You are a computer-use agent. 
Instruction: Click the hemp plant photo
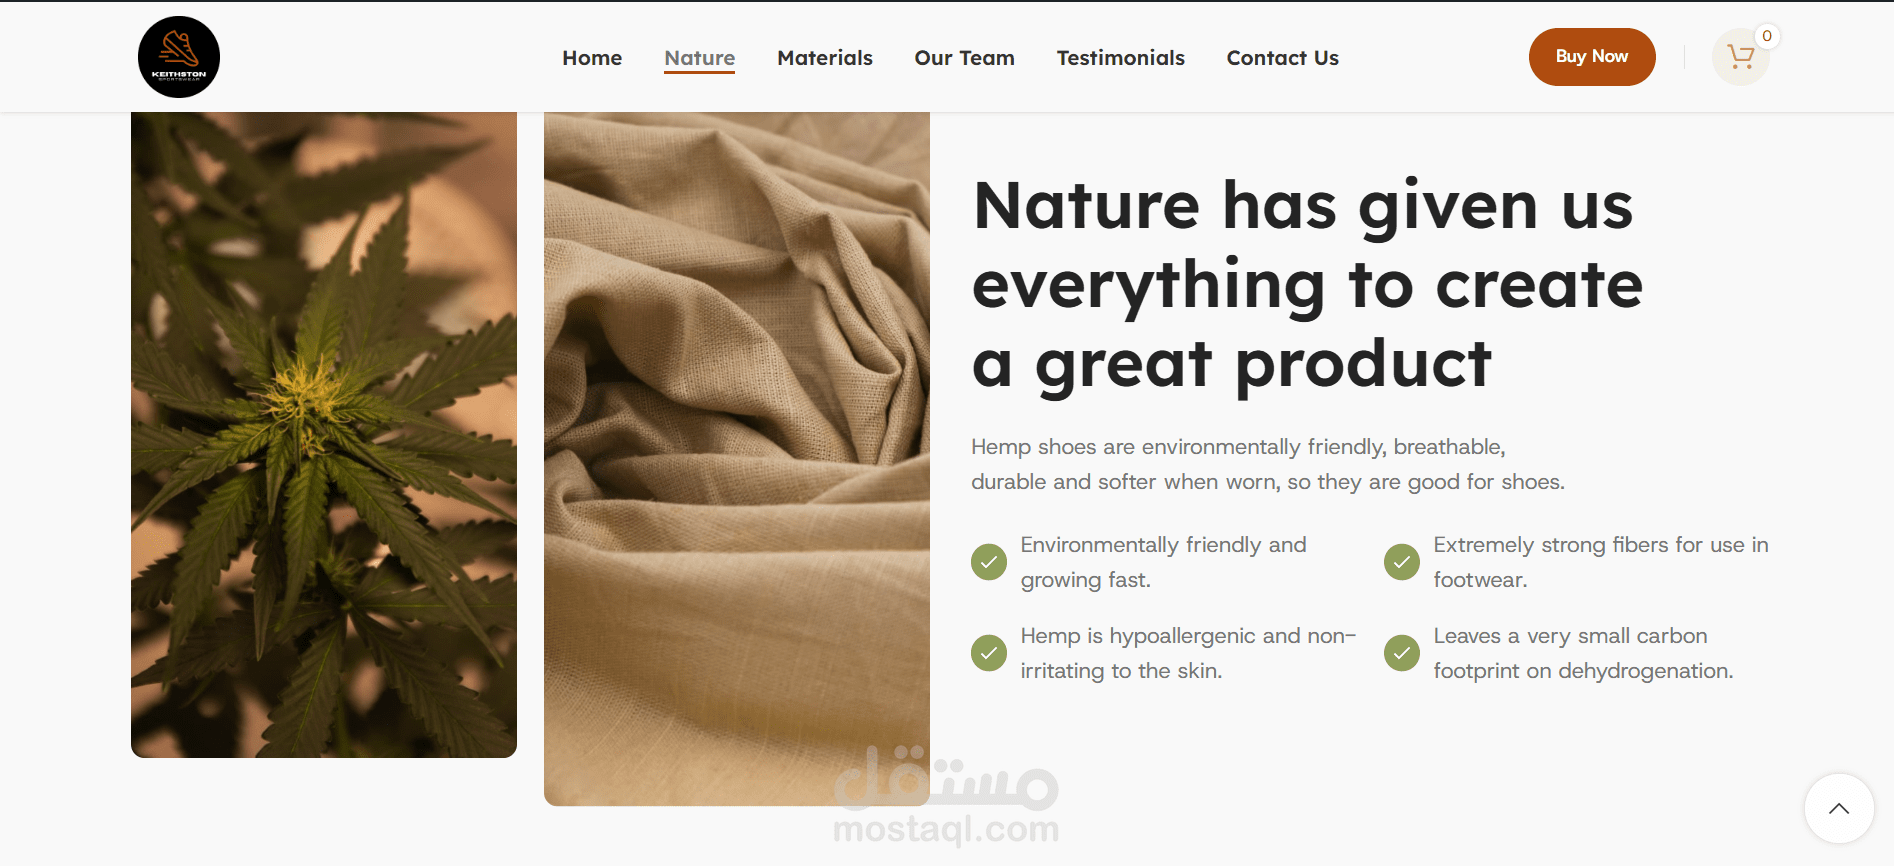[x=324, y=434]
